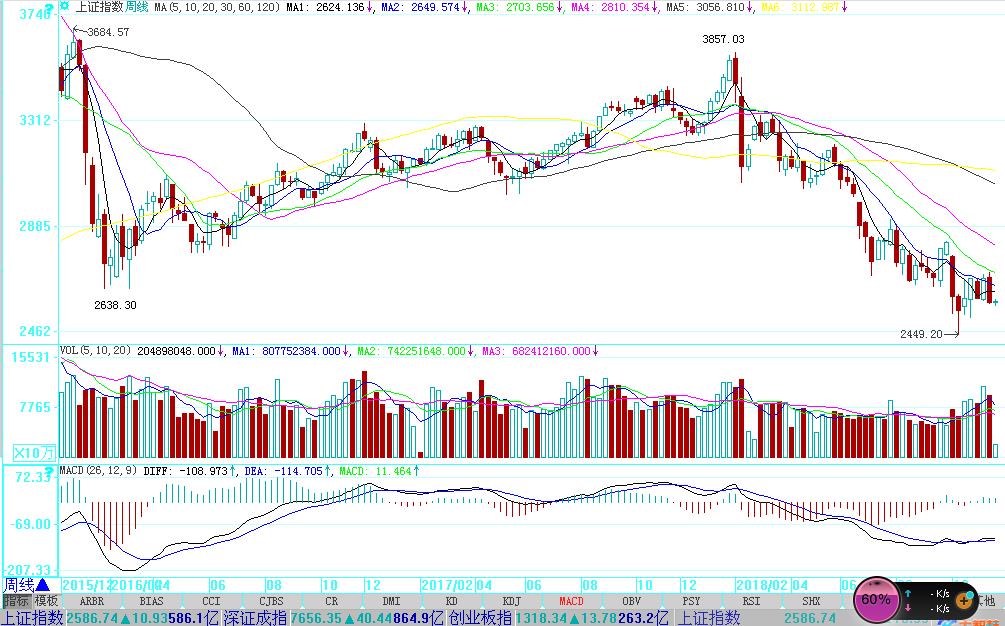Open help question mark on MACD panel
Screen dimensions: 1005x626
(47, 470)
